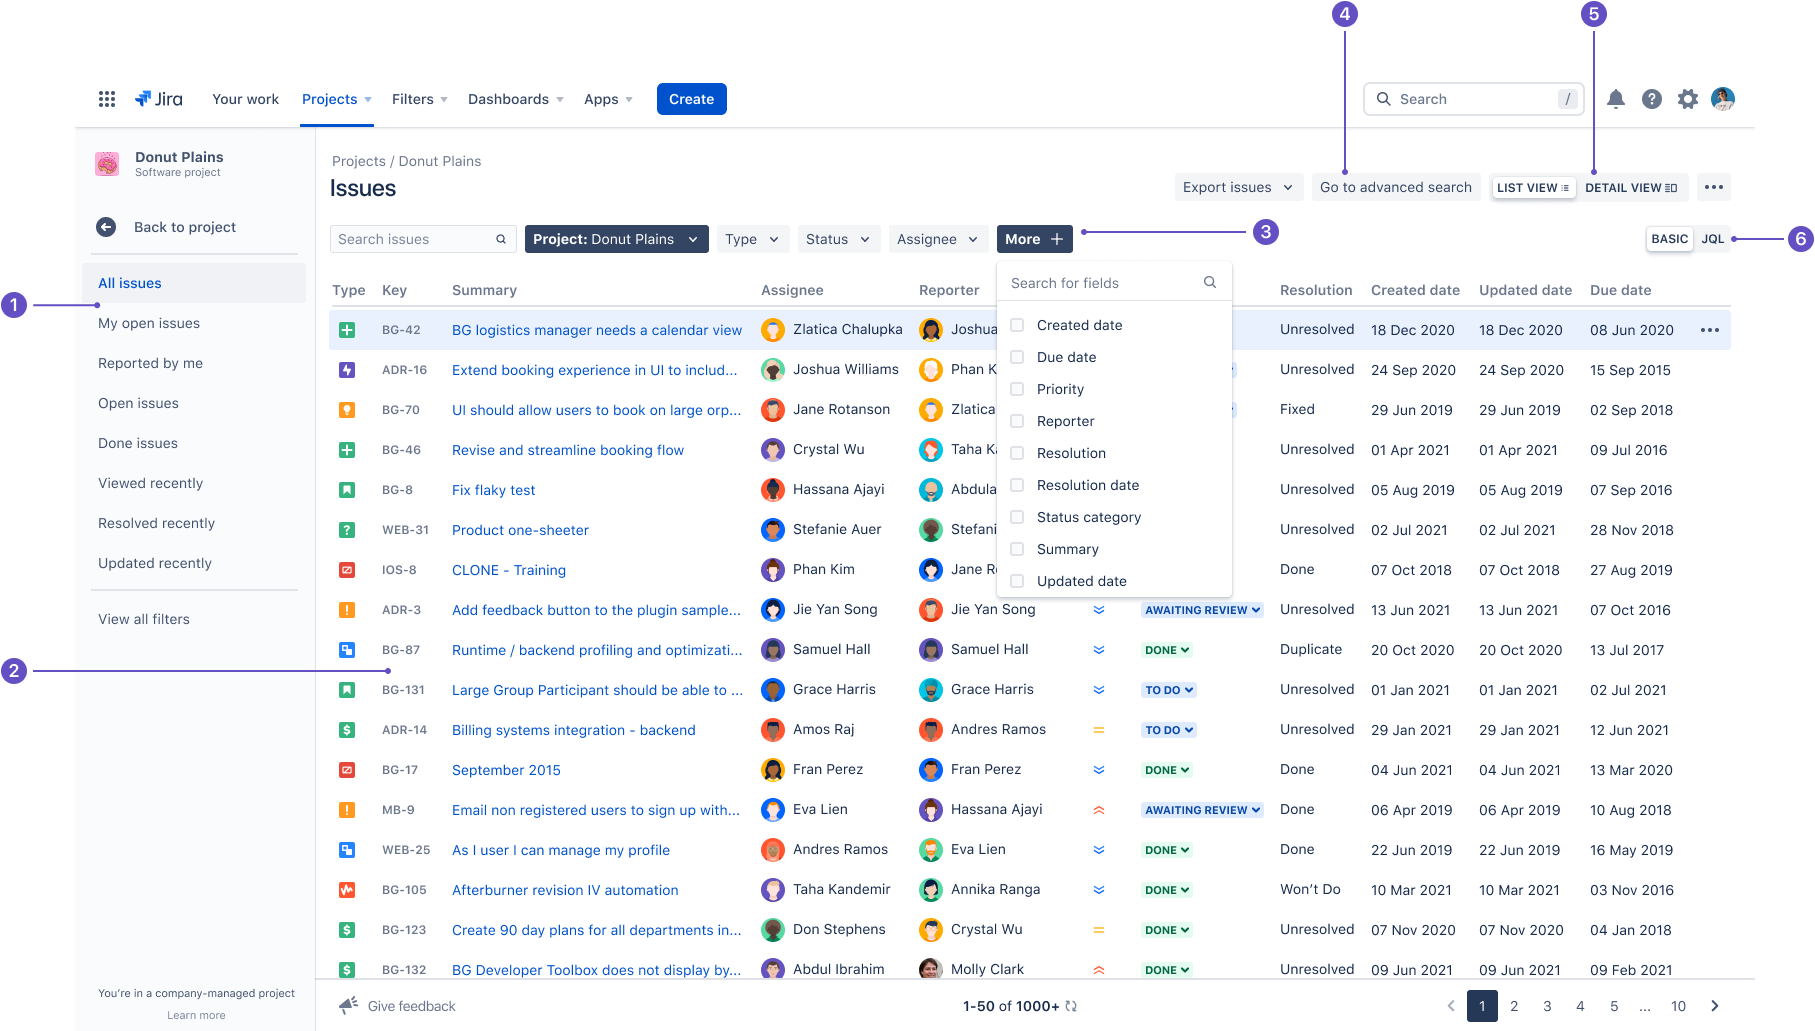Open the Assignee filter dropdown

[x=938, y=239]
